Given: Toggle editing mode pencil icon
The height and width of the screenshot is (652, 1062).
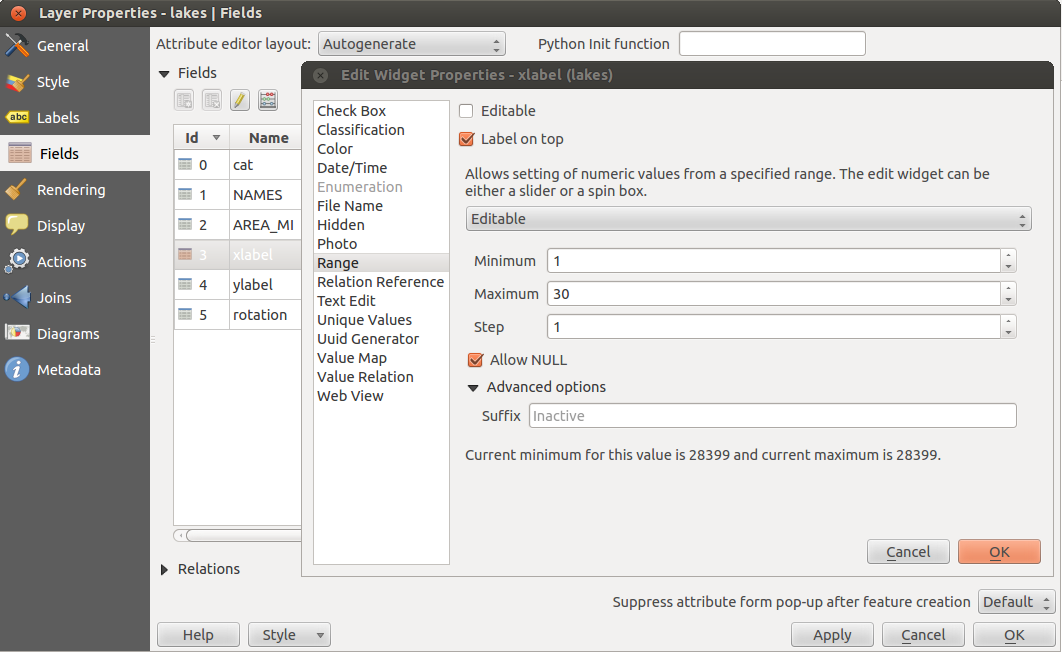Looking at the screenshot, I should 240,100.
